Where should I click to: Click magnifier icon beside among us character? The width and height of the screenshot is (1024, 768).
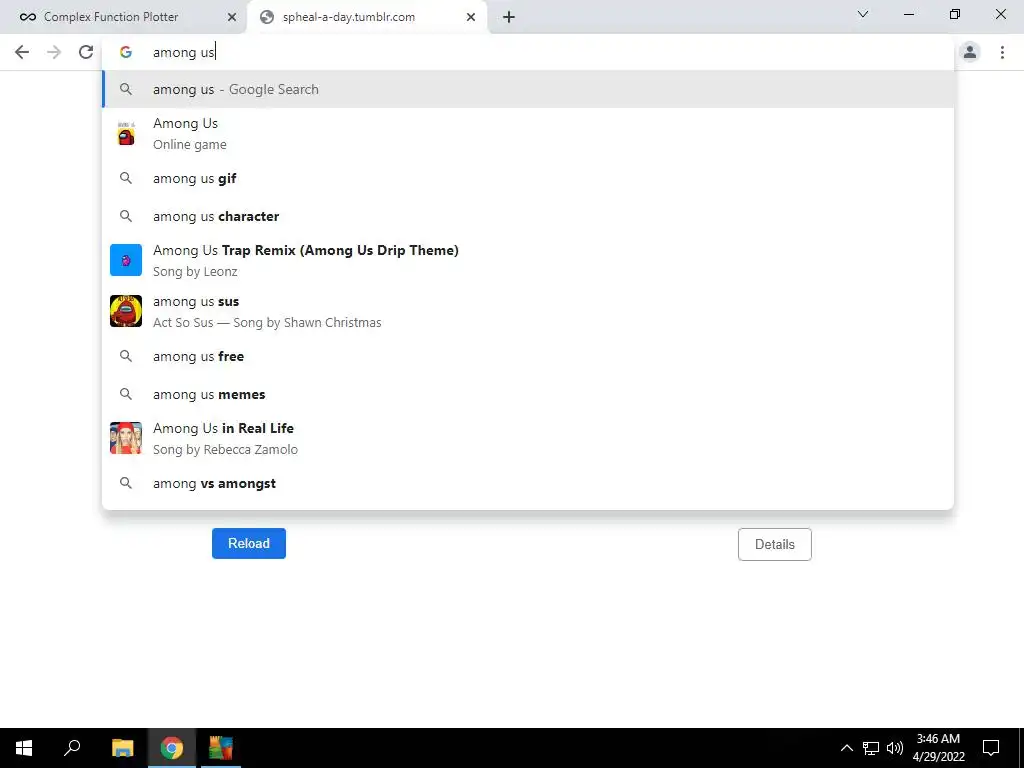pyautogui.click(x=126, y=216)
